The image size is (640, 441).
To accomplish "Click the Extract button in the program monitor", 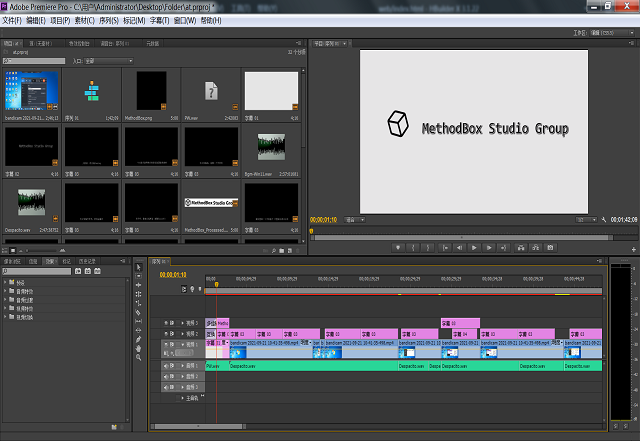I will 536,247.
